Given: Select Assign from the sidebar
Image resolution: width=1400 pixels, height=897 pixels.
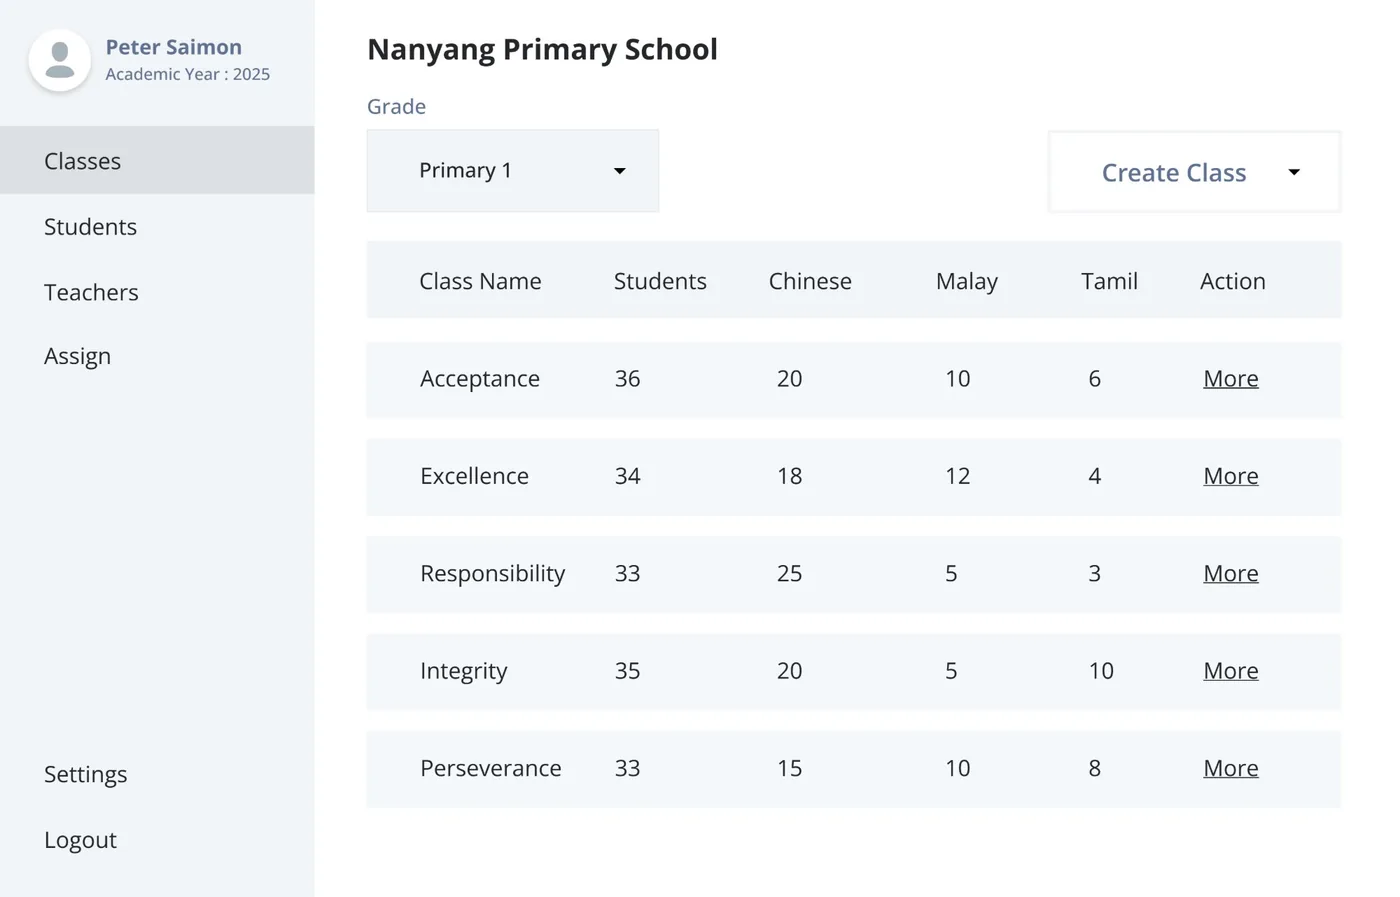Looking at the screenshot, I should (77, 357).
